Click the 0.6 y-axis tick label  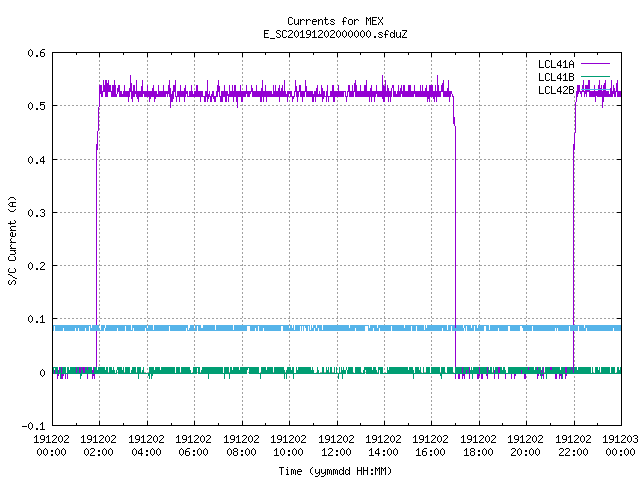[36, 53]
